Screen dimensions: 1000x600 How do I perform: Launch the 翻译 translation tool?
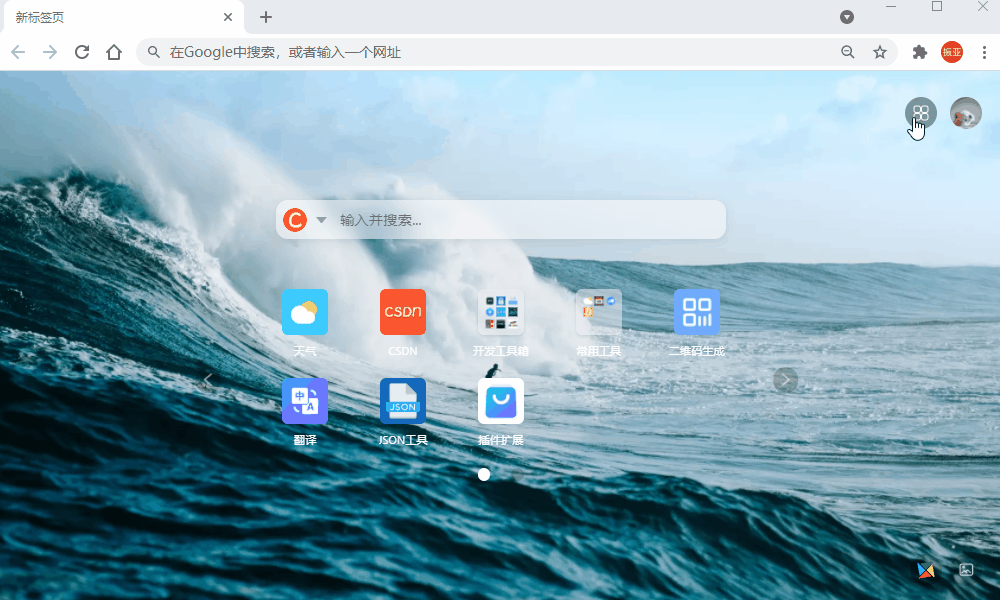(305, 400)
